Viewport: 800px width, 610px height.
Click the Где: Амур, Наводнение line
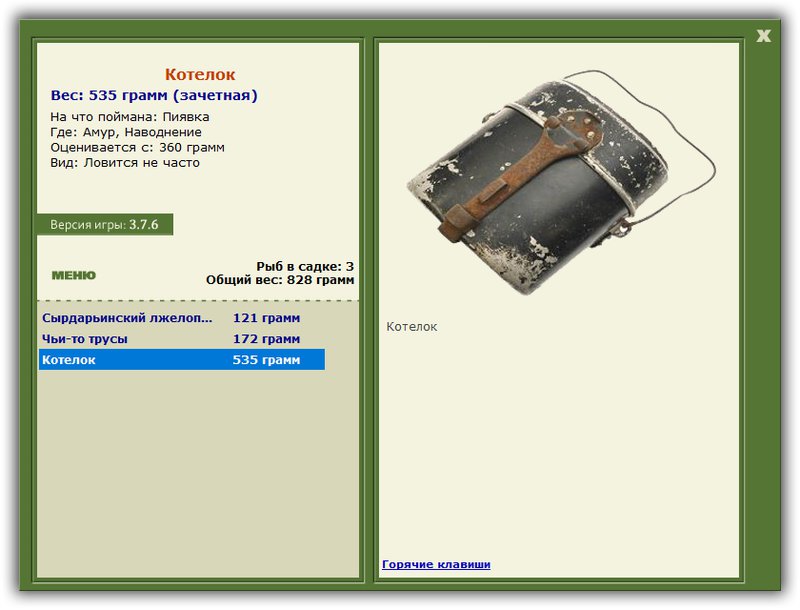pyautogui.click(x=126, y=132)
